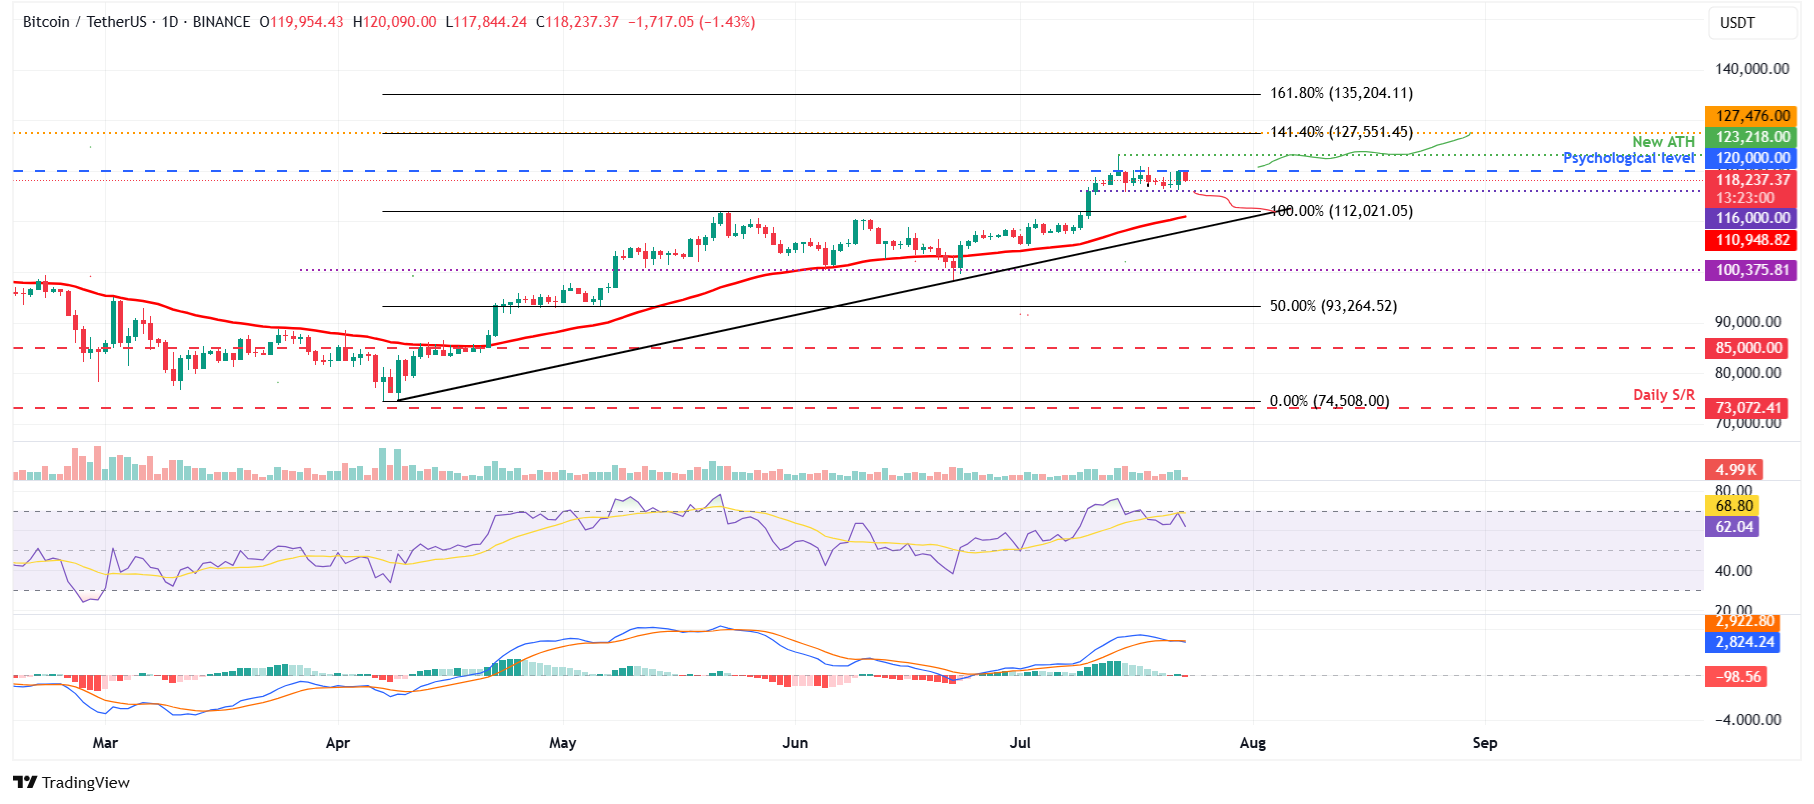1814x804 pixels.
Task: Select the Psychological level text label
Action: click(x=1628, y=158)
